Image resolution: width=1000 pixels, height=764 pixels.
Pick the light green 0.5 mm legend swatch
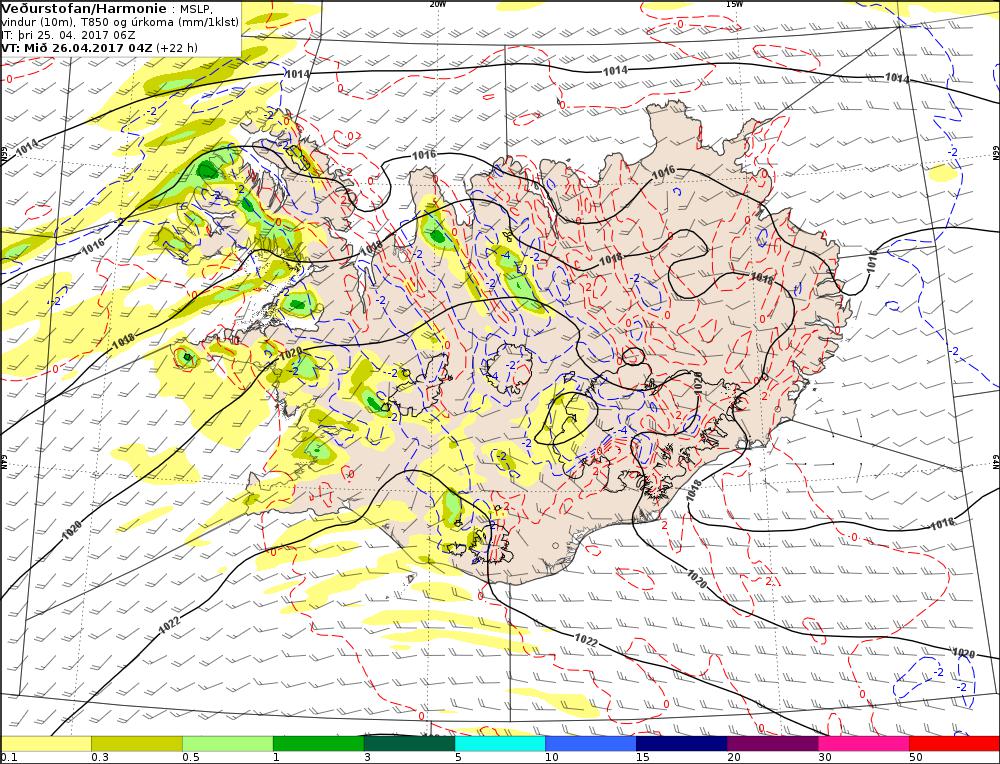tap(228, 744)
